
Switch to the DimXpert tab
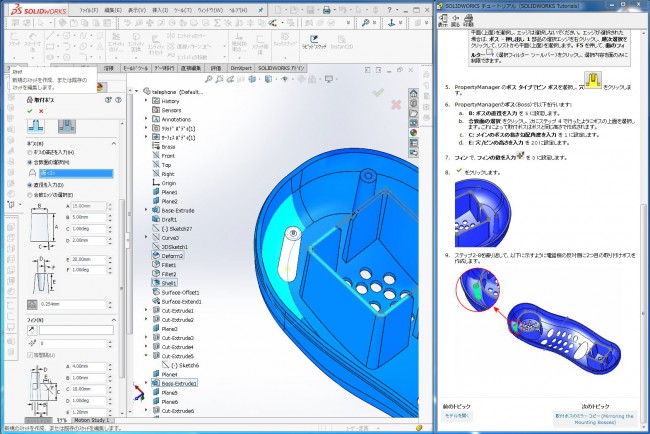tap(241, 68)
